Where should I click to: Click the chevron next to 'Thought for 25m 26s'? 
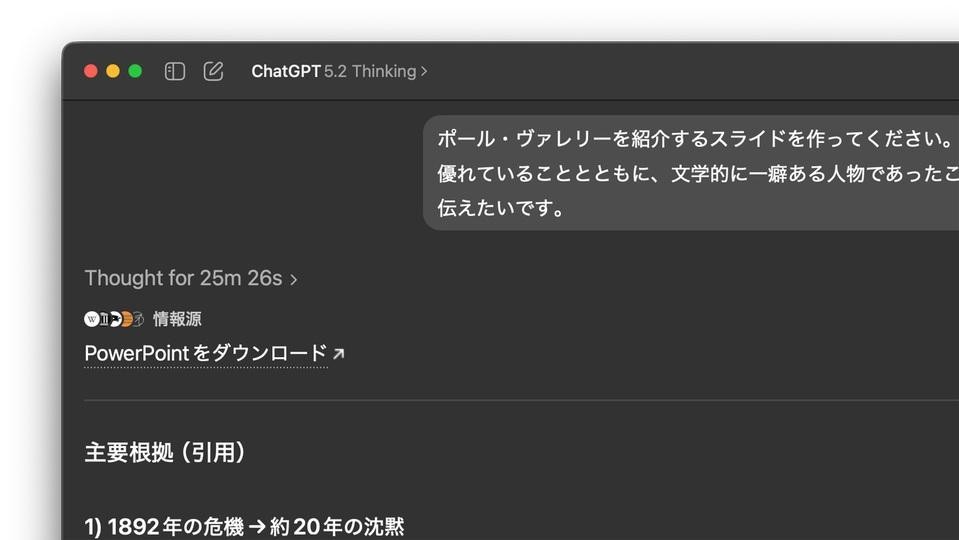(x=294, y=279)
